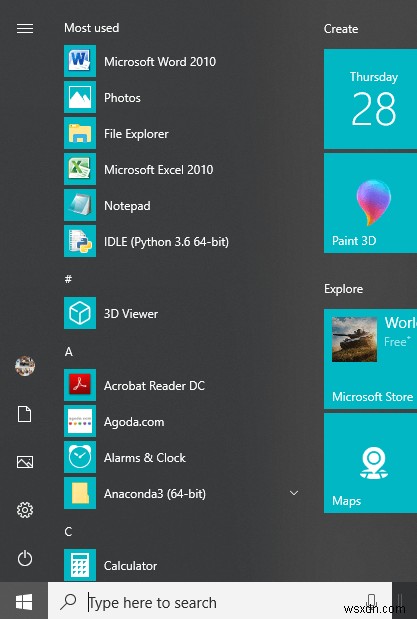
Task: Open the Paint 3D tile
Action: coord(370,203)
